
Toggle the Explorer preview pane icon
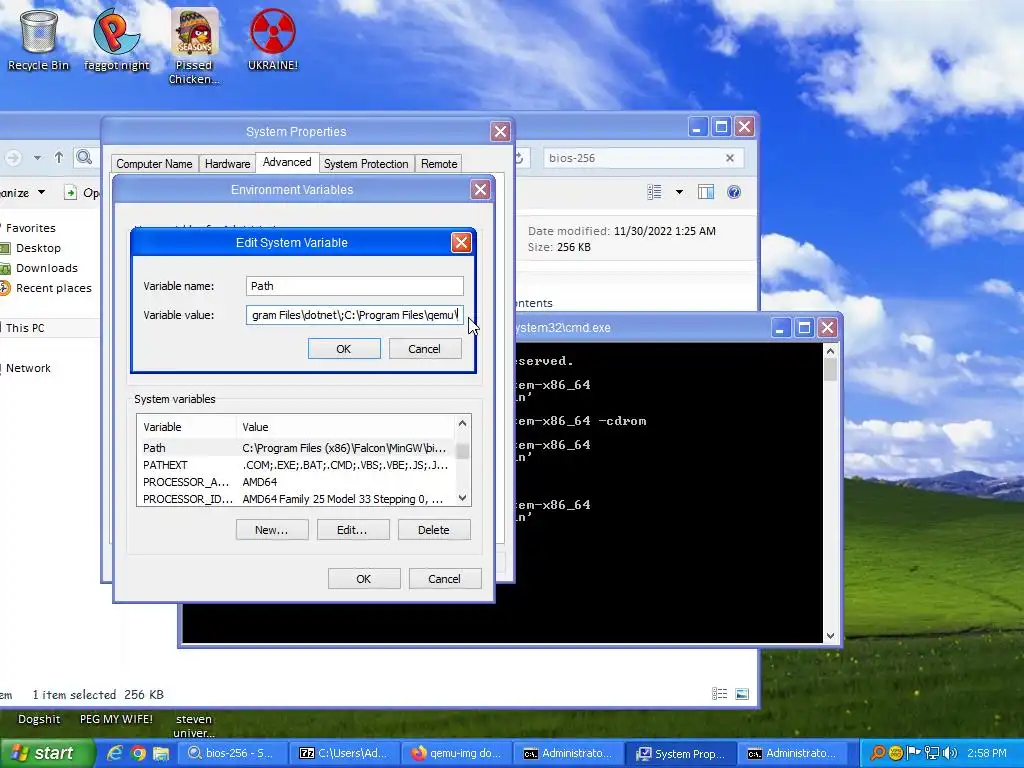[x=706, y=192]
